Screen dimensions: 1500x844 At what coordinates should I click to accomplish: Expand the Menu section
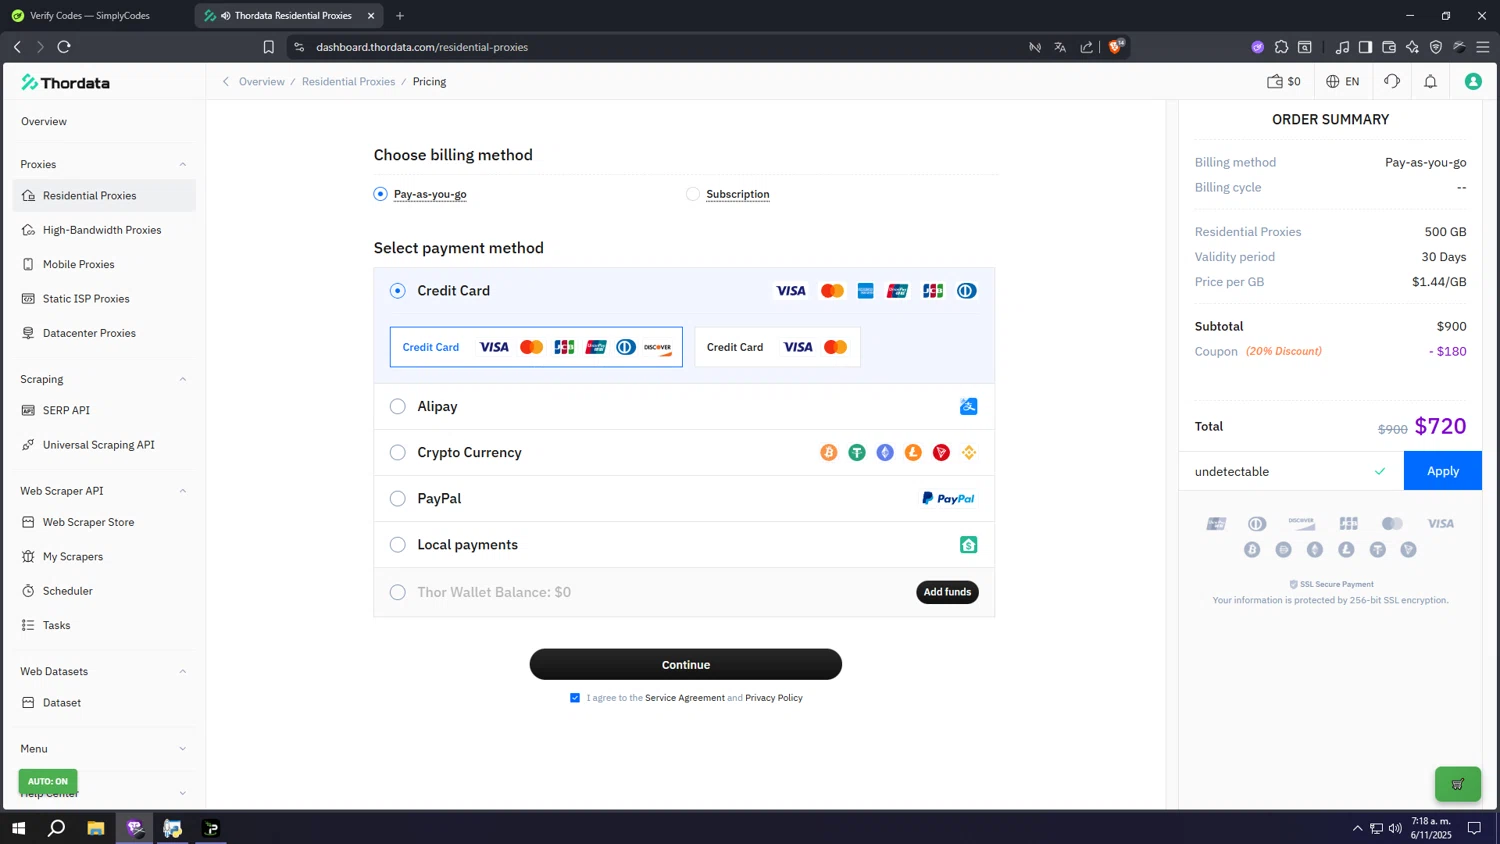tap(182, 749)
